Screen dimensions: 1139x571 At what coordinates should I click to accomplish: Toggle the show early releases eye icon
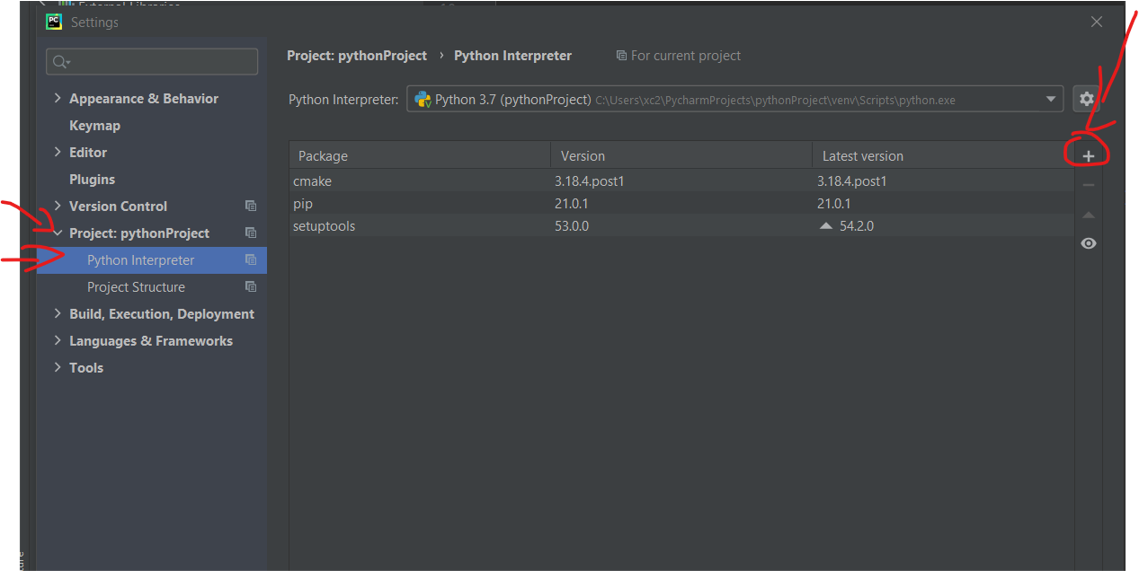pyautogui.click(x=1088, y=243)
